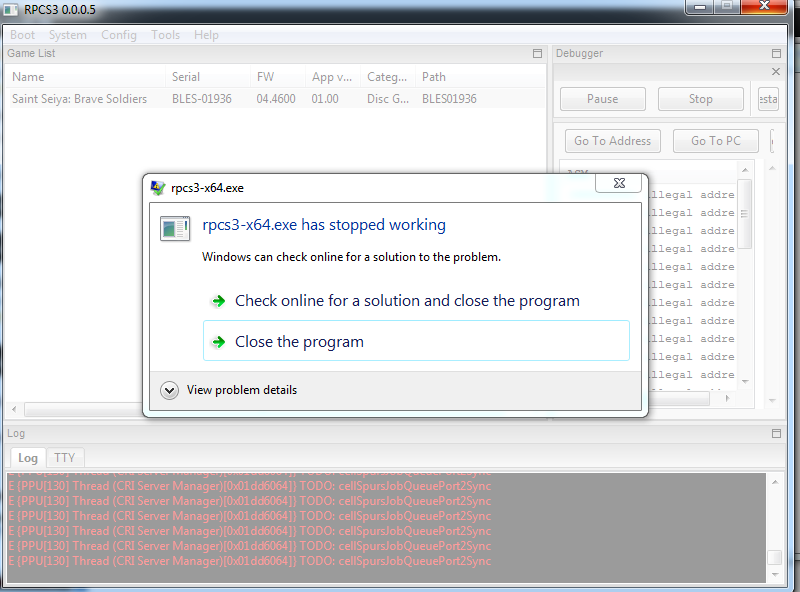Click the partially visible Restart button in Debugger
Image resolution: width=800 pixels, height=592 pixels.
768,99
